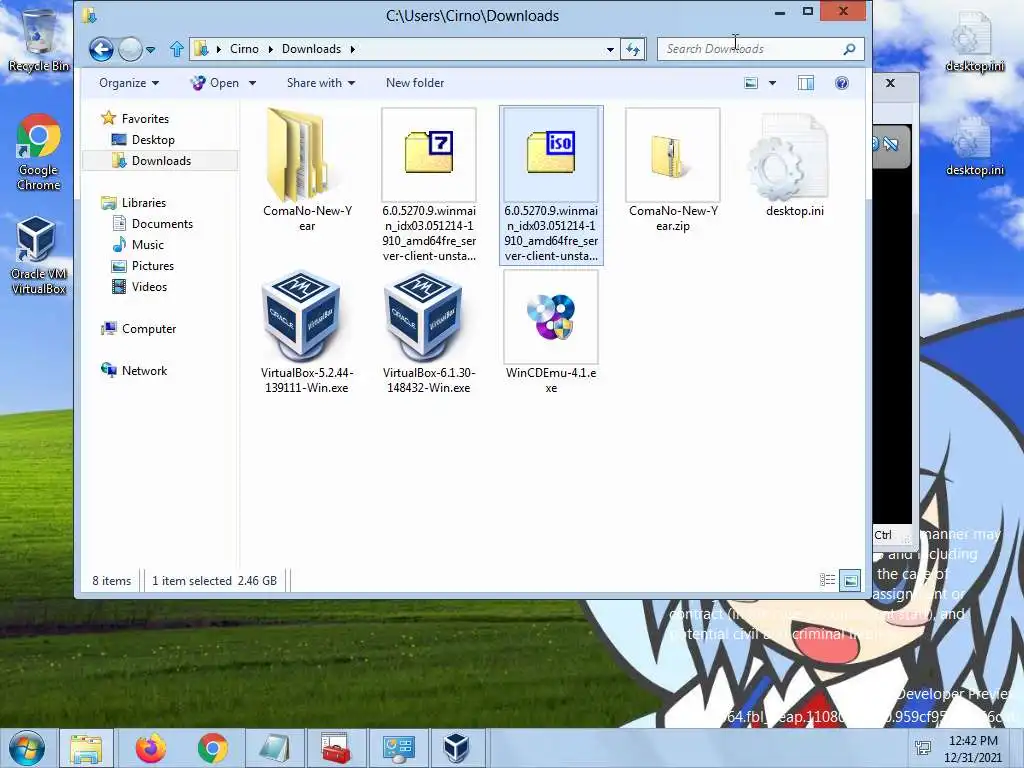Screen dimensions: 1024x768
Task: Close the window behind Explorer
Action: [890, 83]
